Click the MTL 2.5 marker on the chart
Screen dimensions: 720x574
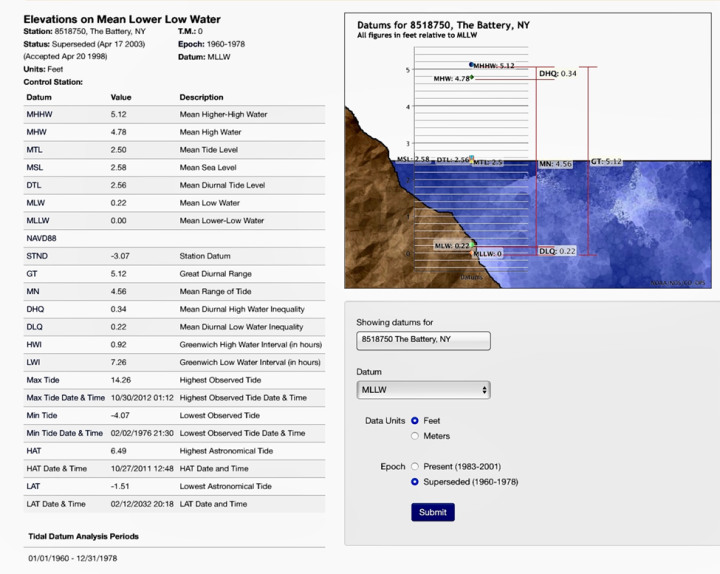(x=488, y=162)
